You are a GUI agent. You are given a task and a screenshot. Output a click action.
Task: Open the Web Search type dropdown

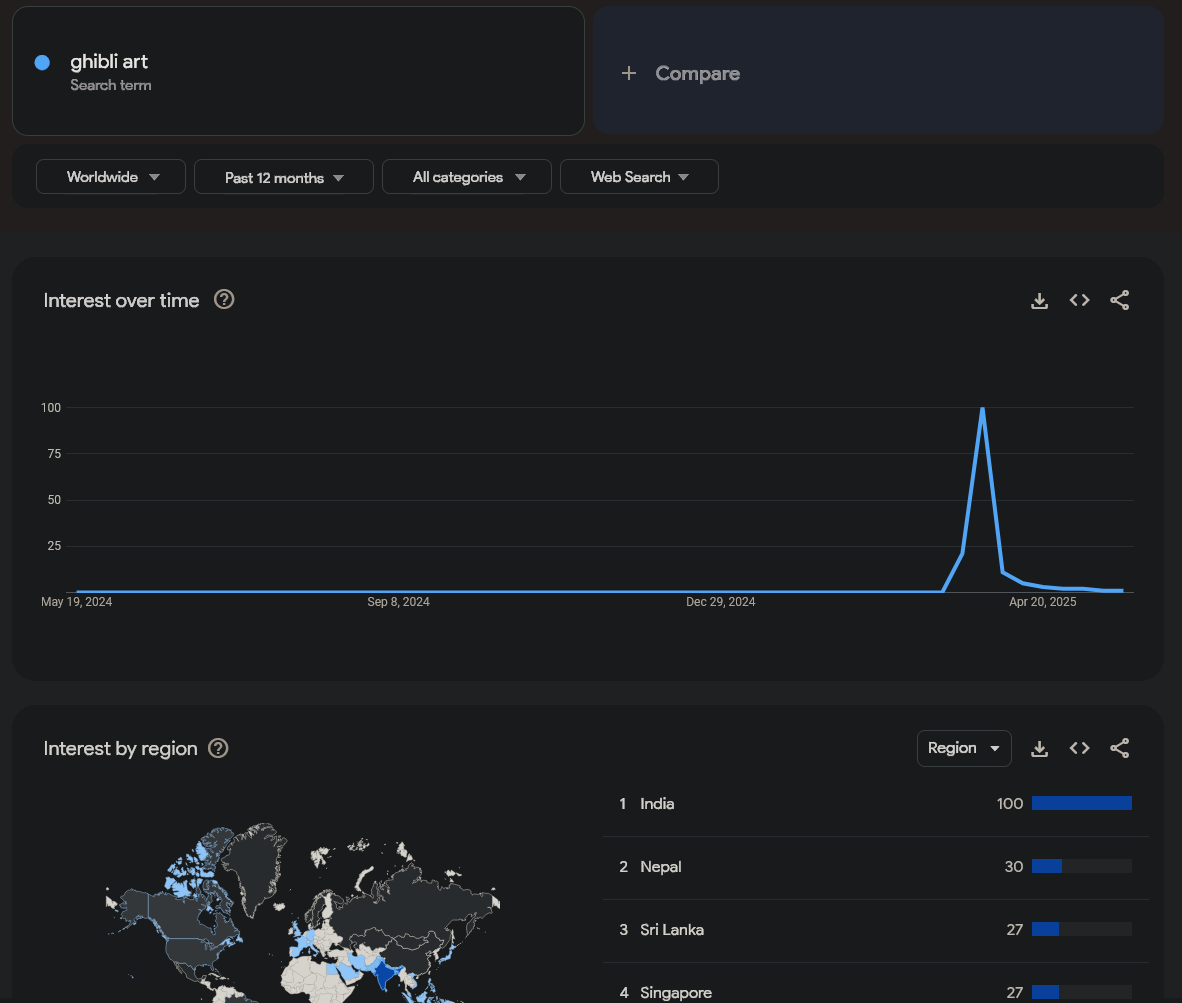click(x=639, y=177)
